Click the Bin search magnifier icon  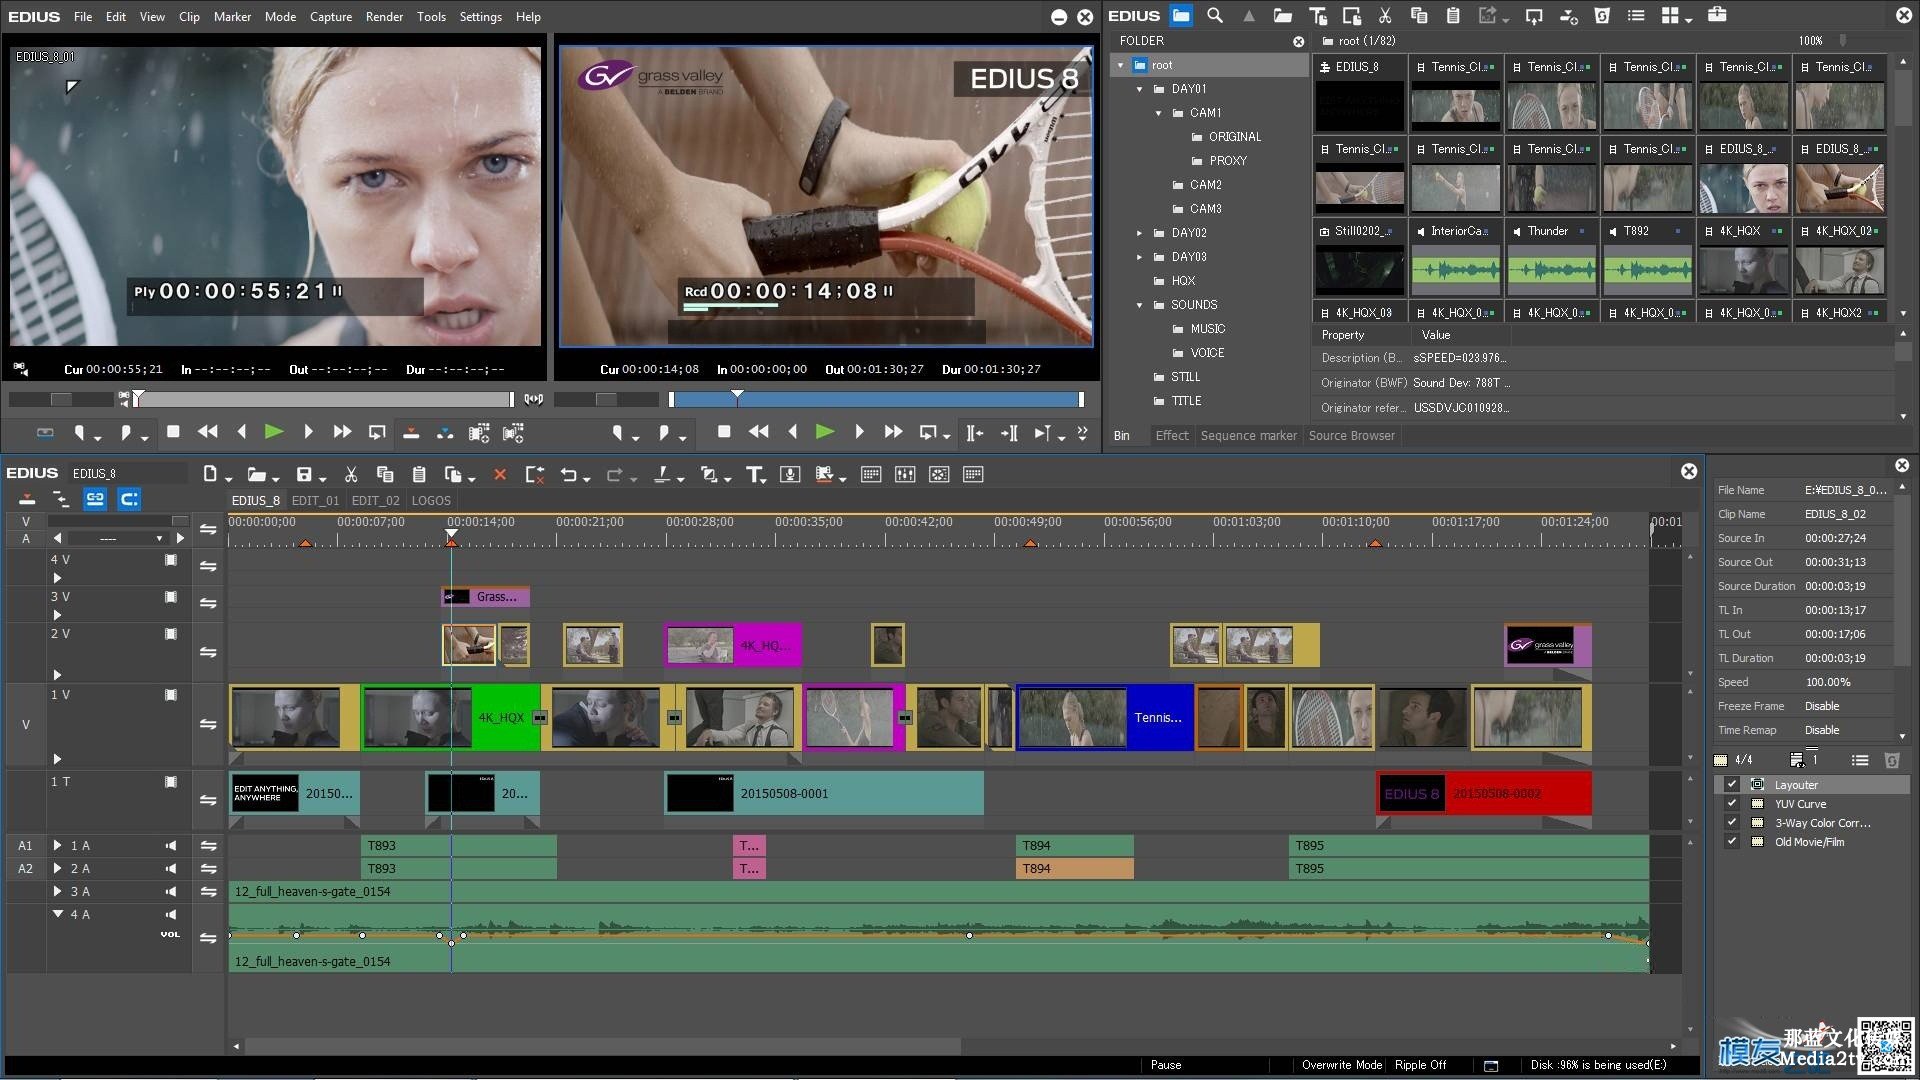coord(1215,16)
